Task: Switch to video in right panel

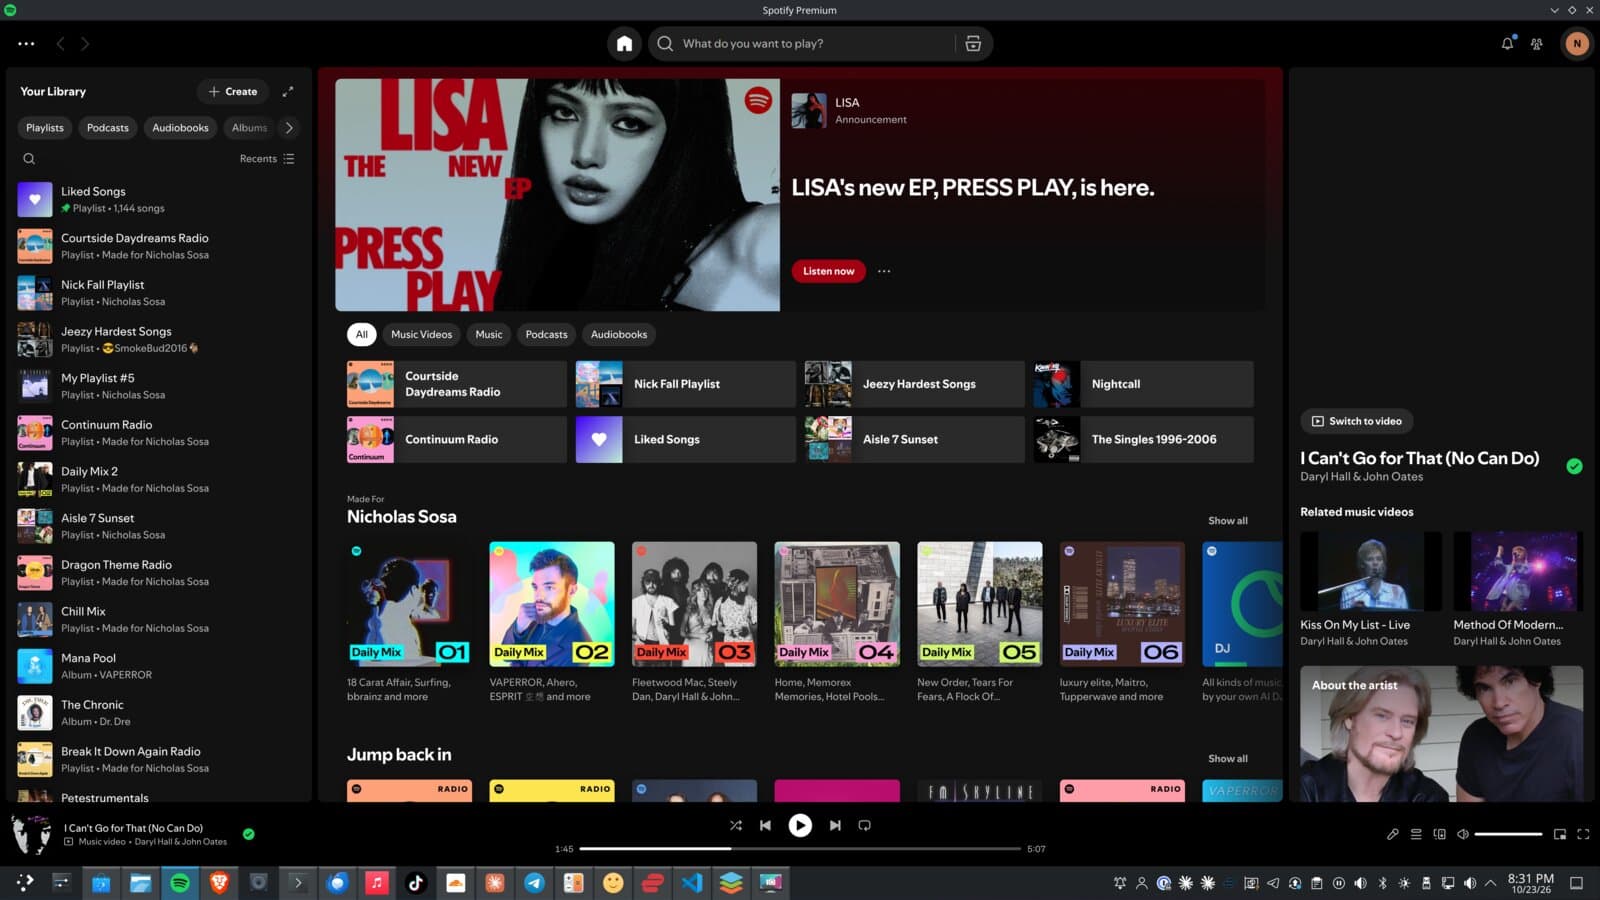Action: (1357, 421)
